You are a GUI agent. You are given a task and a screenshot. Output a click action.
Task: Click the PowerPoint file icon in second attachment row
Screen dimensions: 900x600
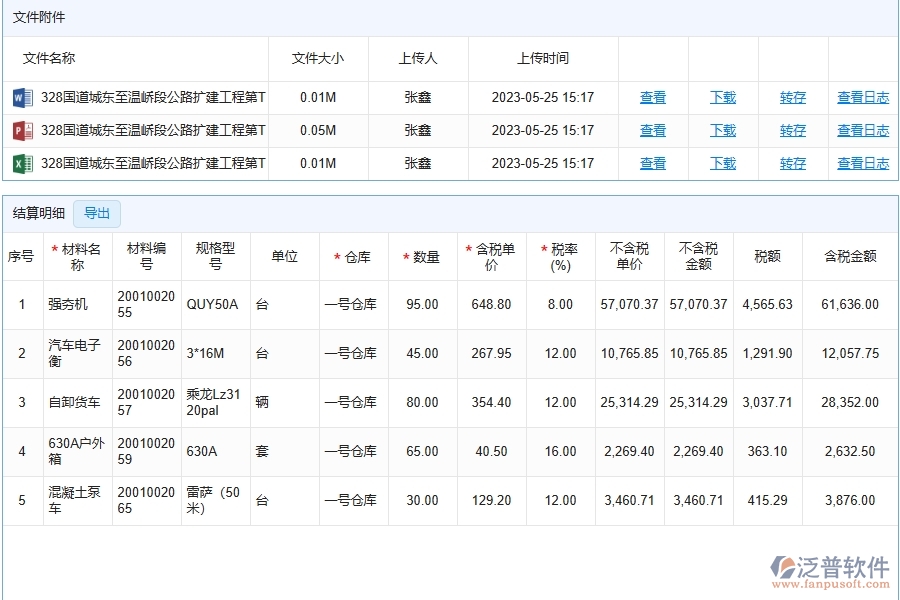coord(22,131)
